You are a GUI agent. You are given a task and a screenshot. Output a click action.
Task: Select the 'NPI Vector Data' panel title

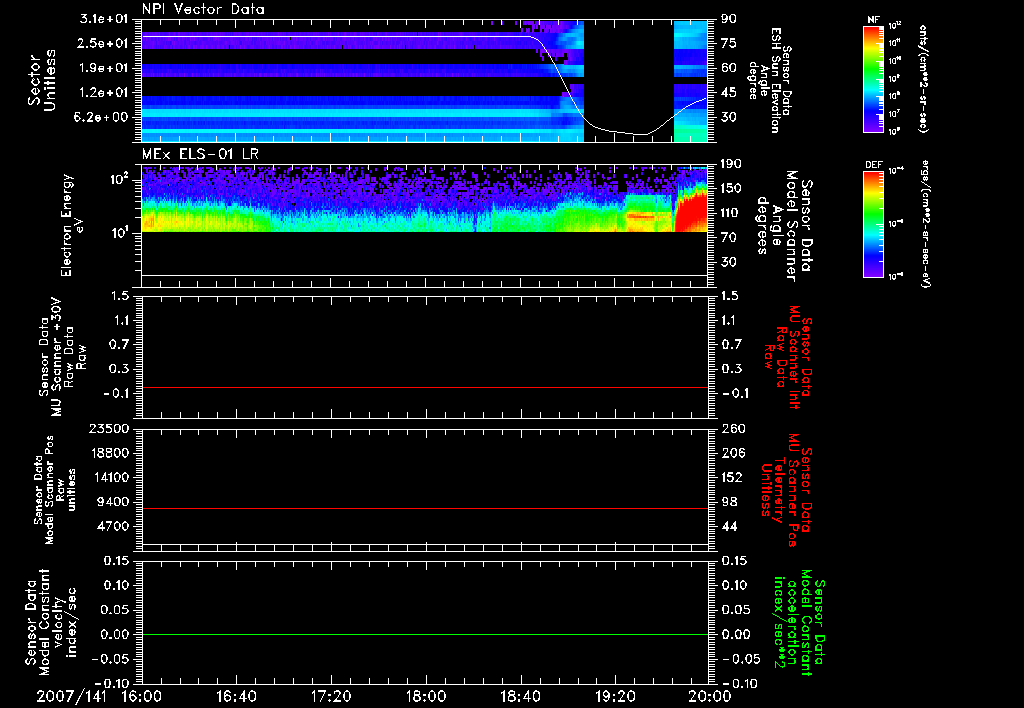coord(203,9)
